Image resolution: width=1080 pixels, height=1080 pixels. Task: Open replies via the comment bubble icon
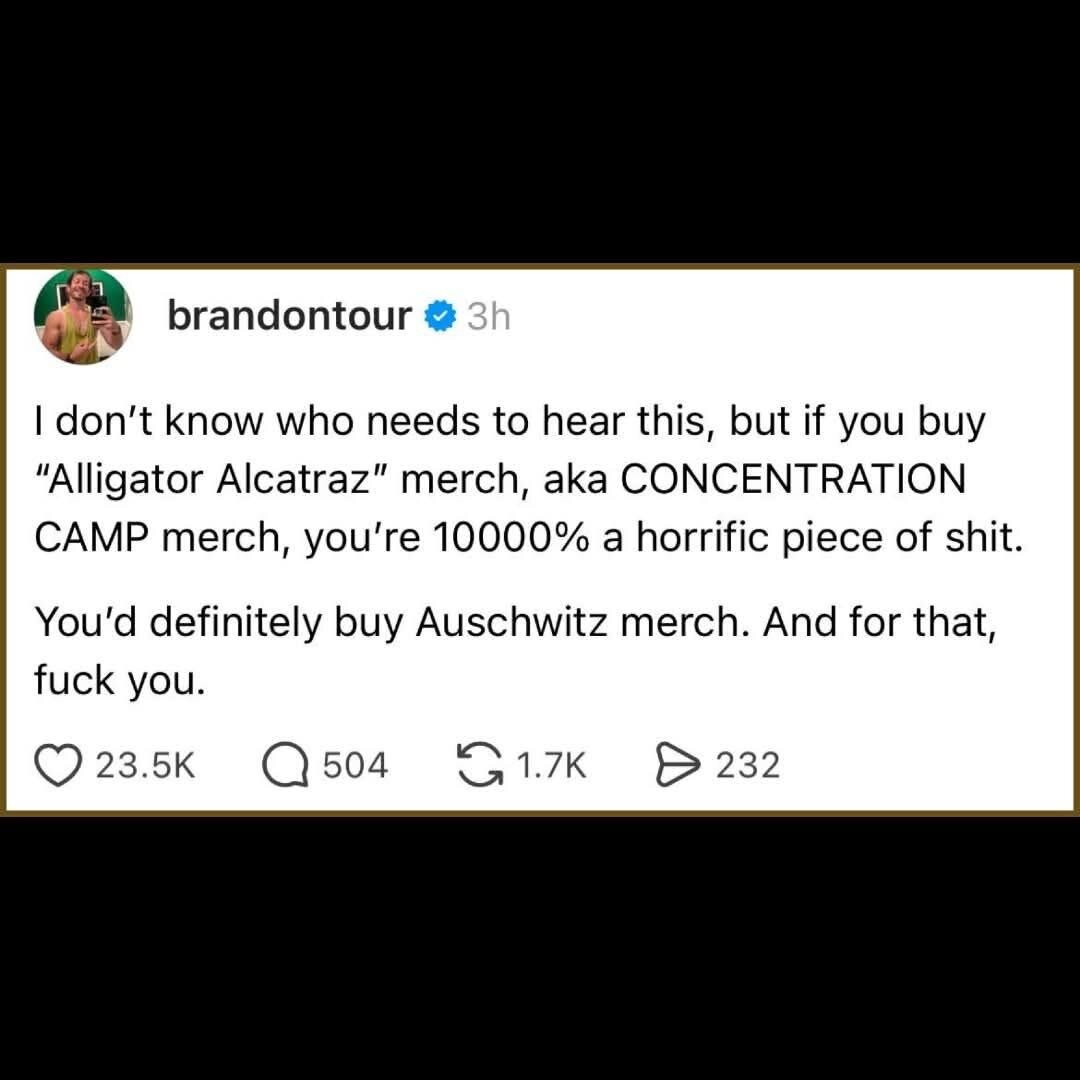(x=285, y=765)
